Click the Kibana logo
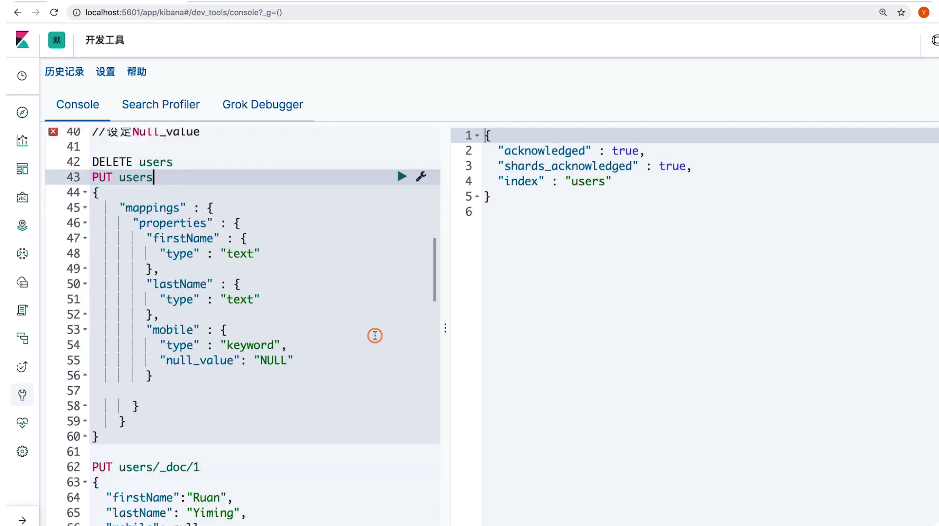The width and height of the screenshot is (939, 526). 22,40
